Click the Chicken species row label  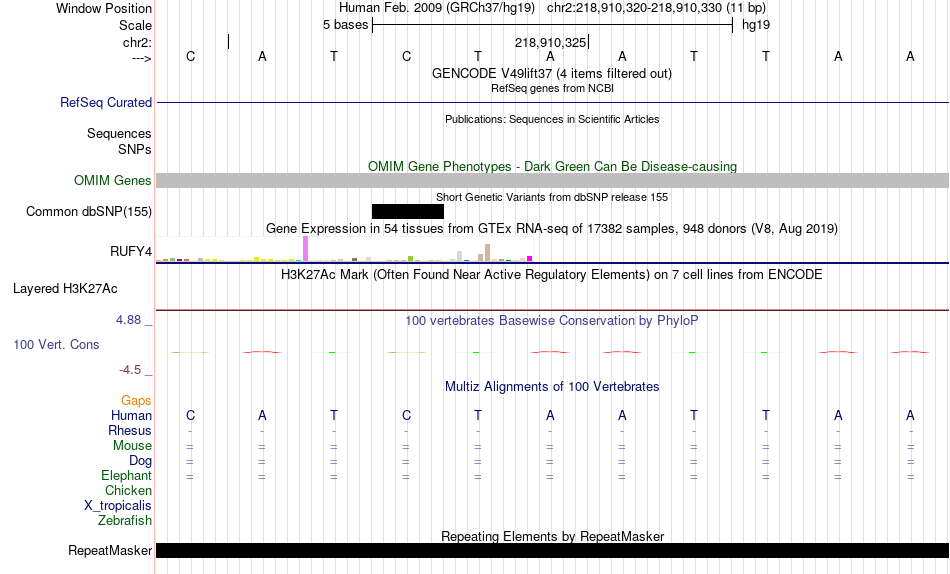pos(128,490)
